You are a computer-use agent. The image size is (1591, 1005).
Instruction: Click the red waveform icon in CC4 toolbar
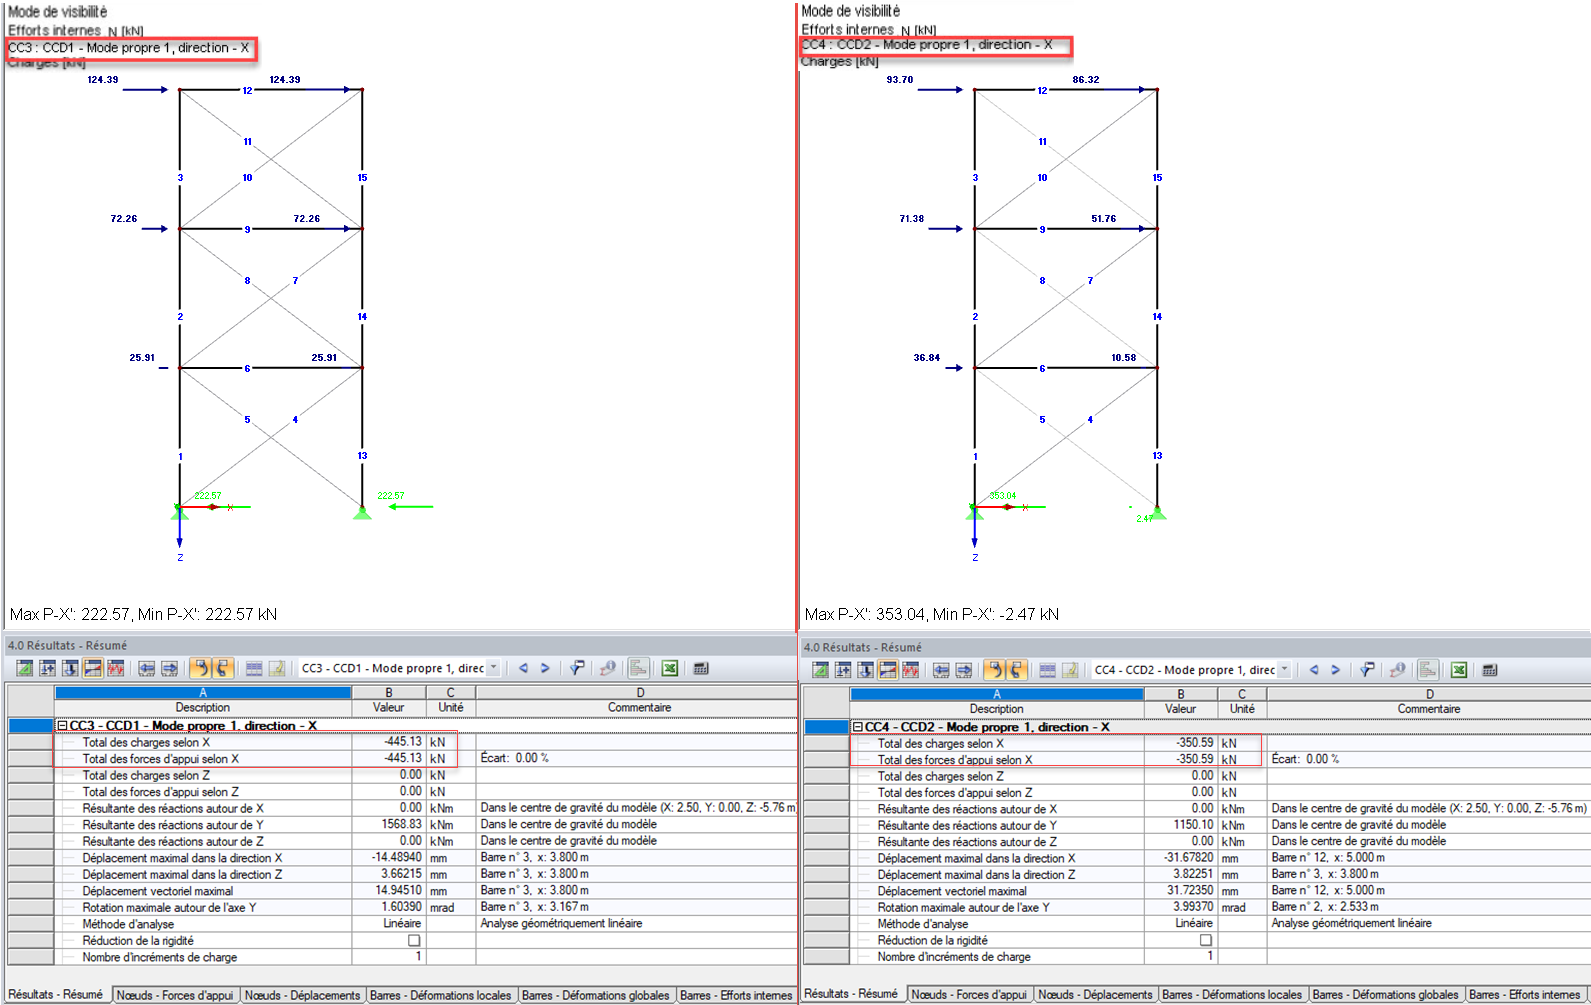[911, 670]
